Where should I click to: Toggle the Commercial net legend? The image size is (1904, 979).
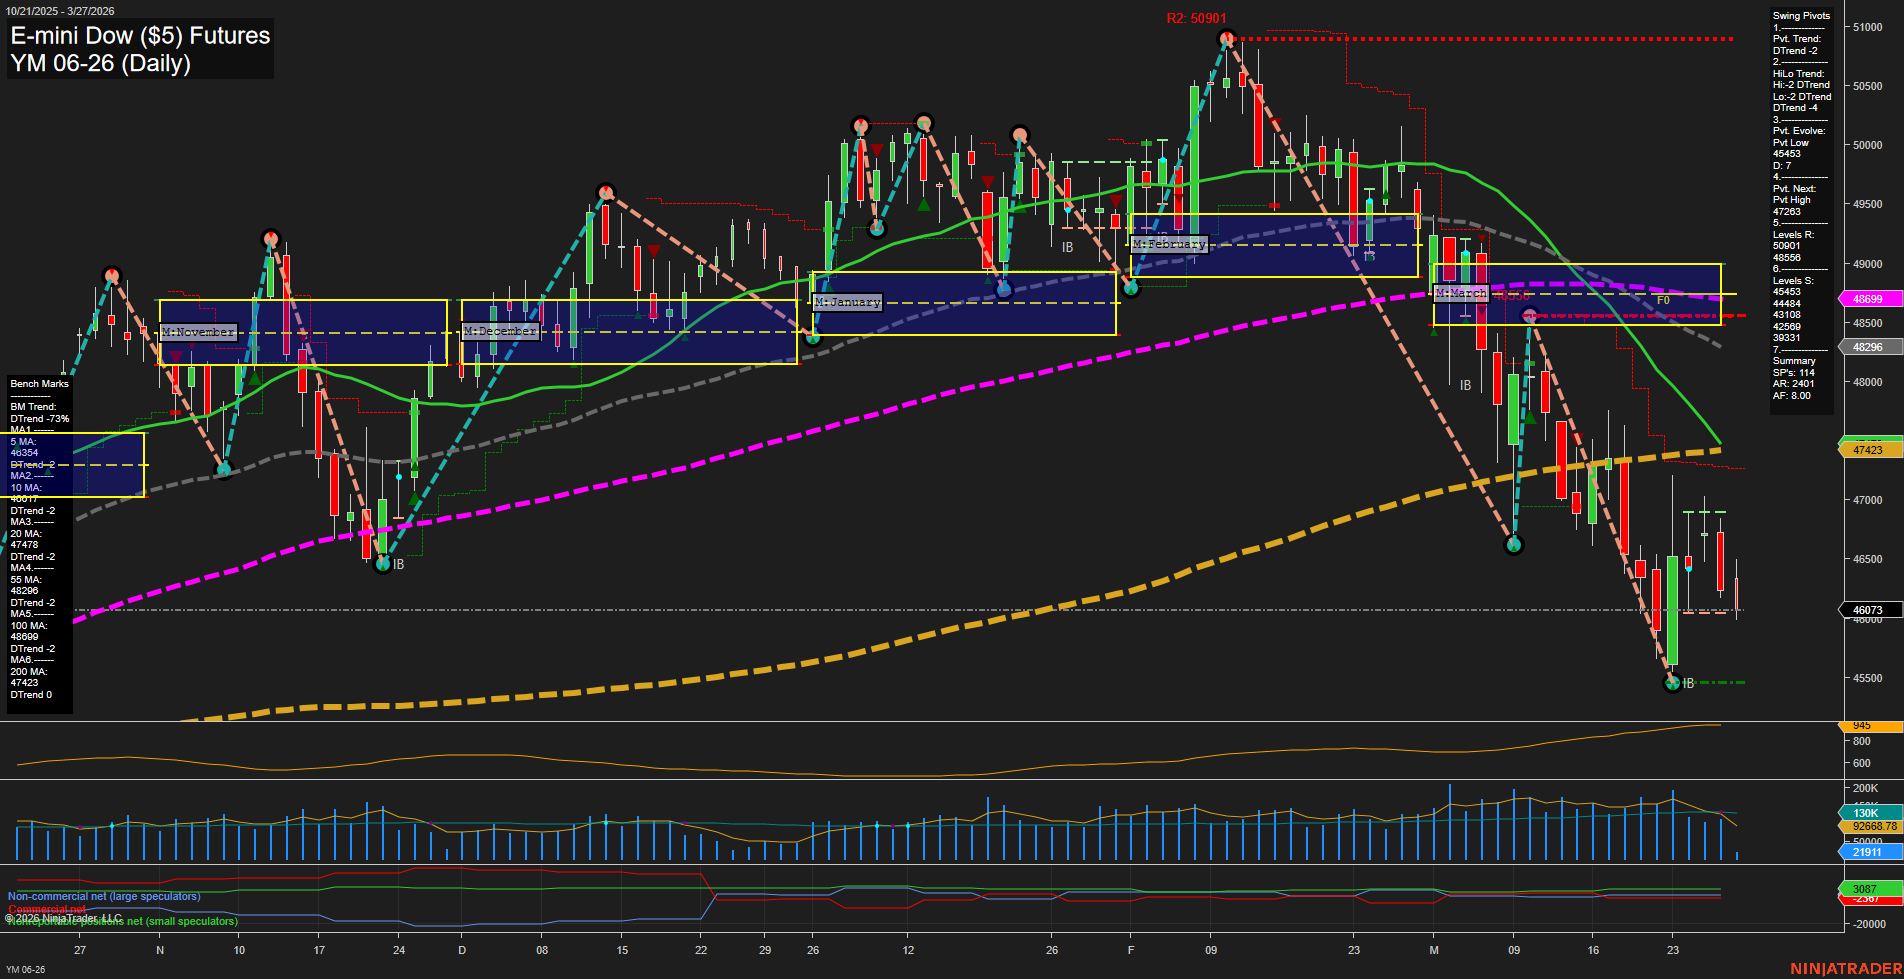44,910
